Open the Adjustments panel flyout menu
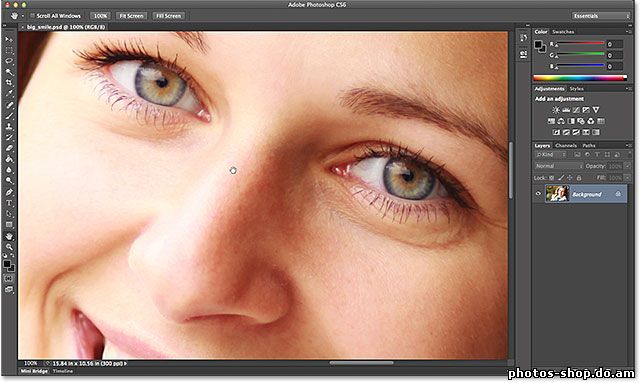 [x=628, y=89]
